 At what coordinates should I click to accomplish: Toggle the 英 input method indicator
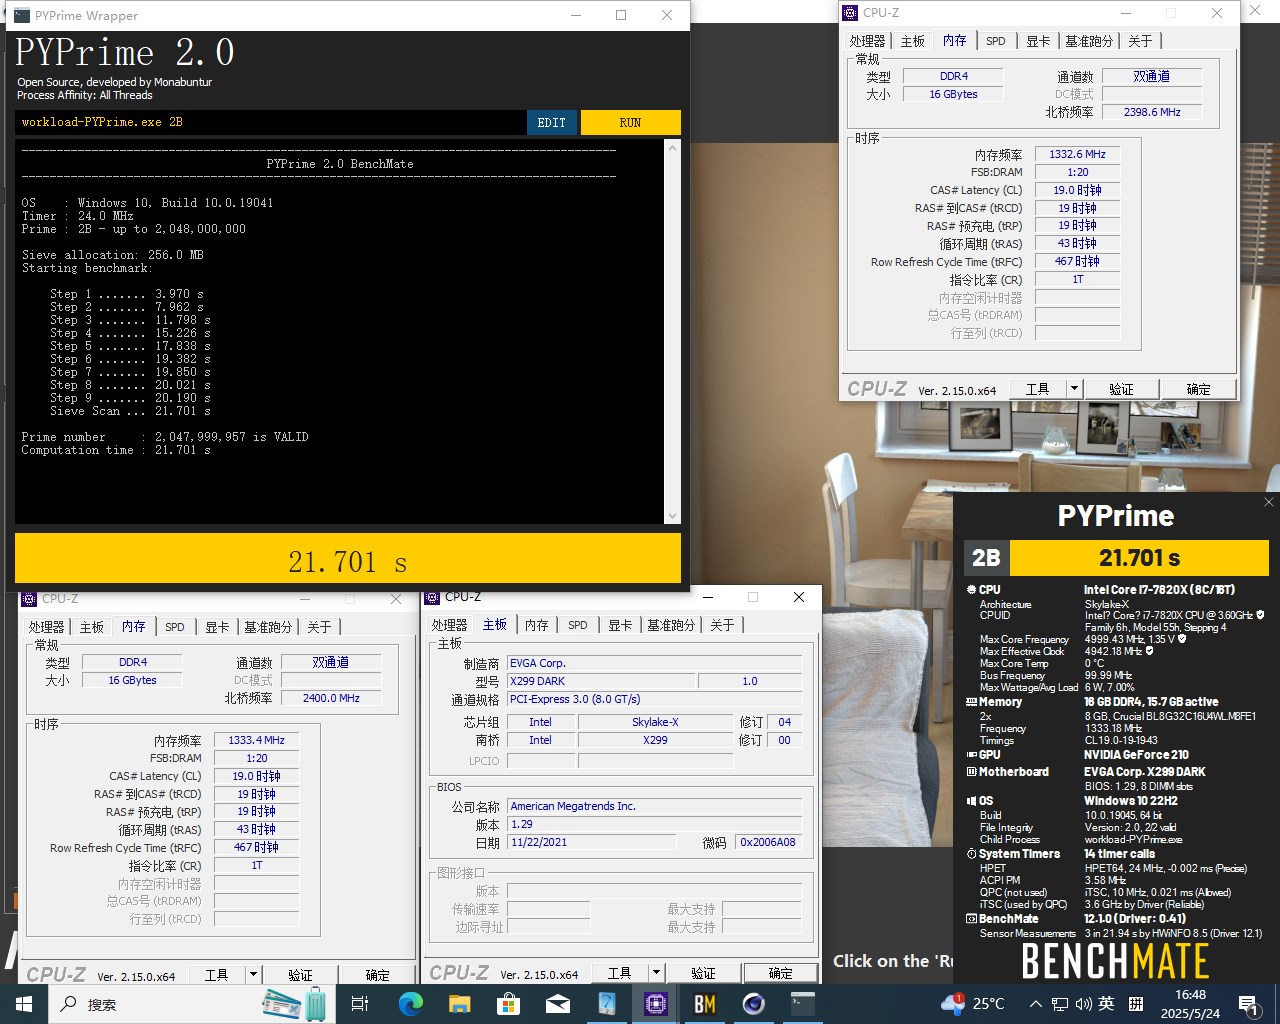1106,1004
